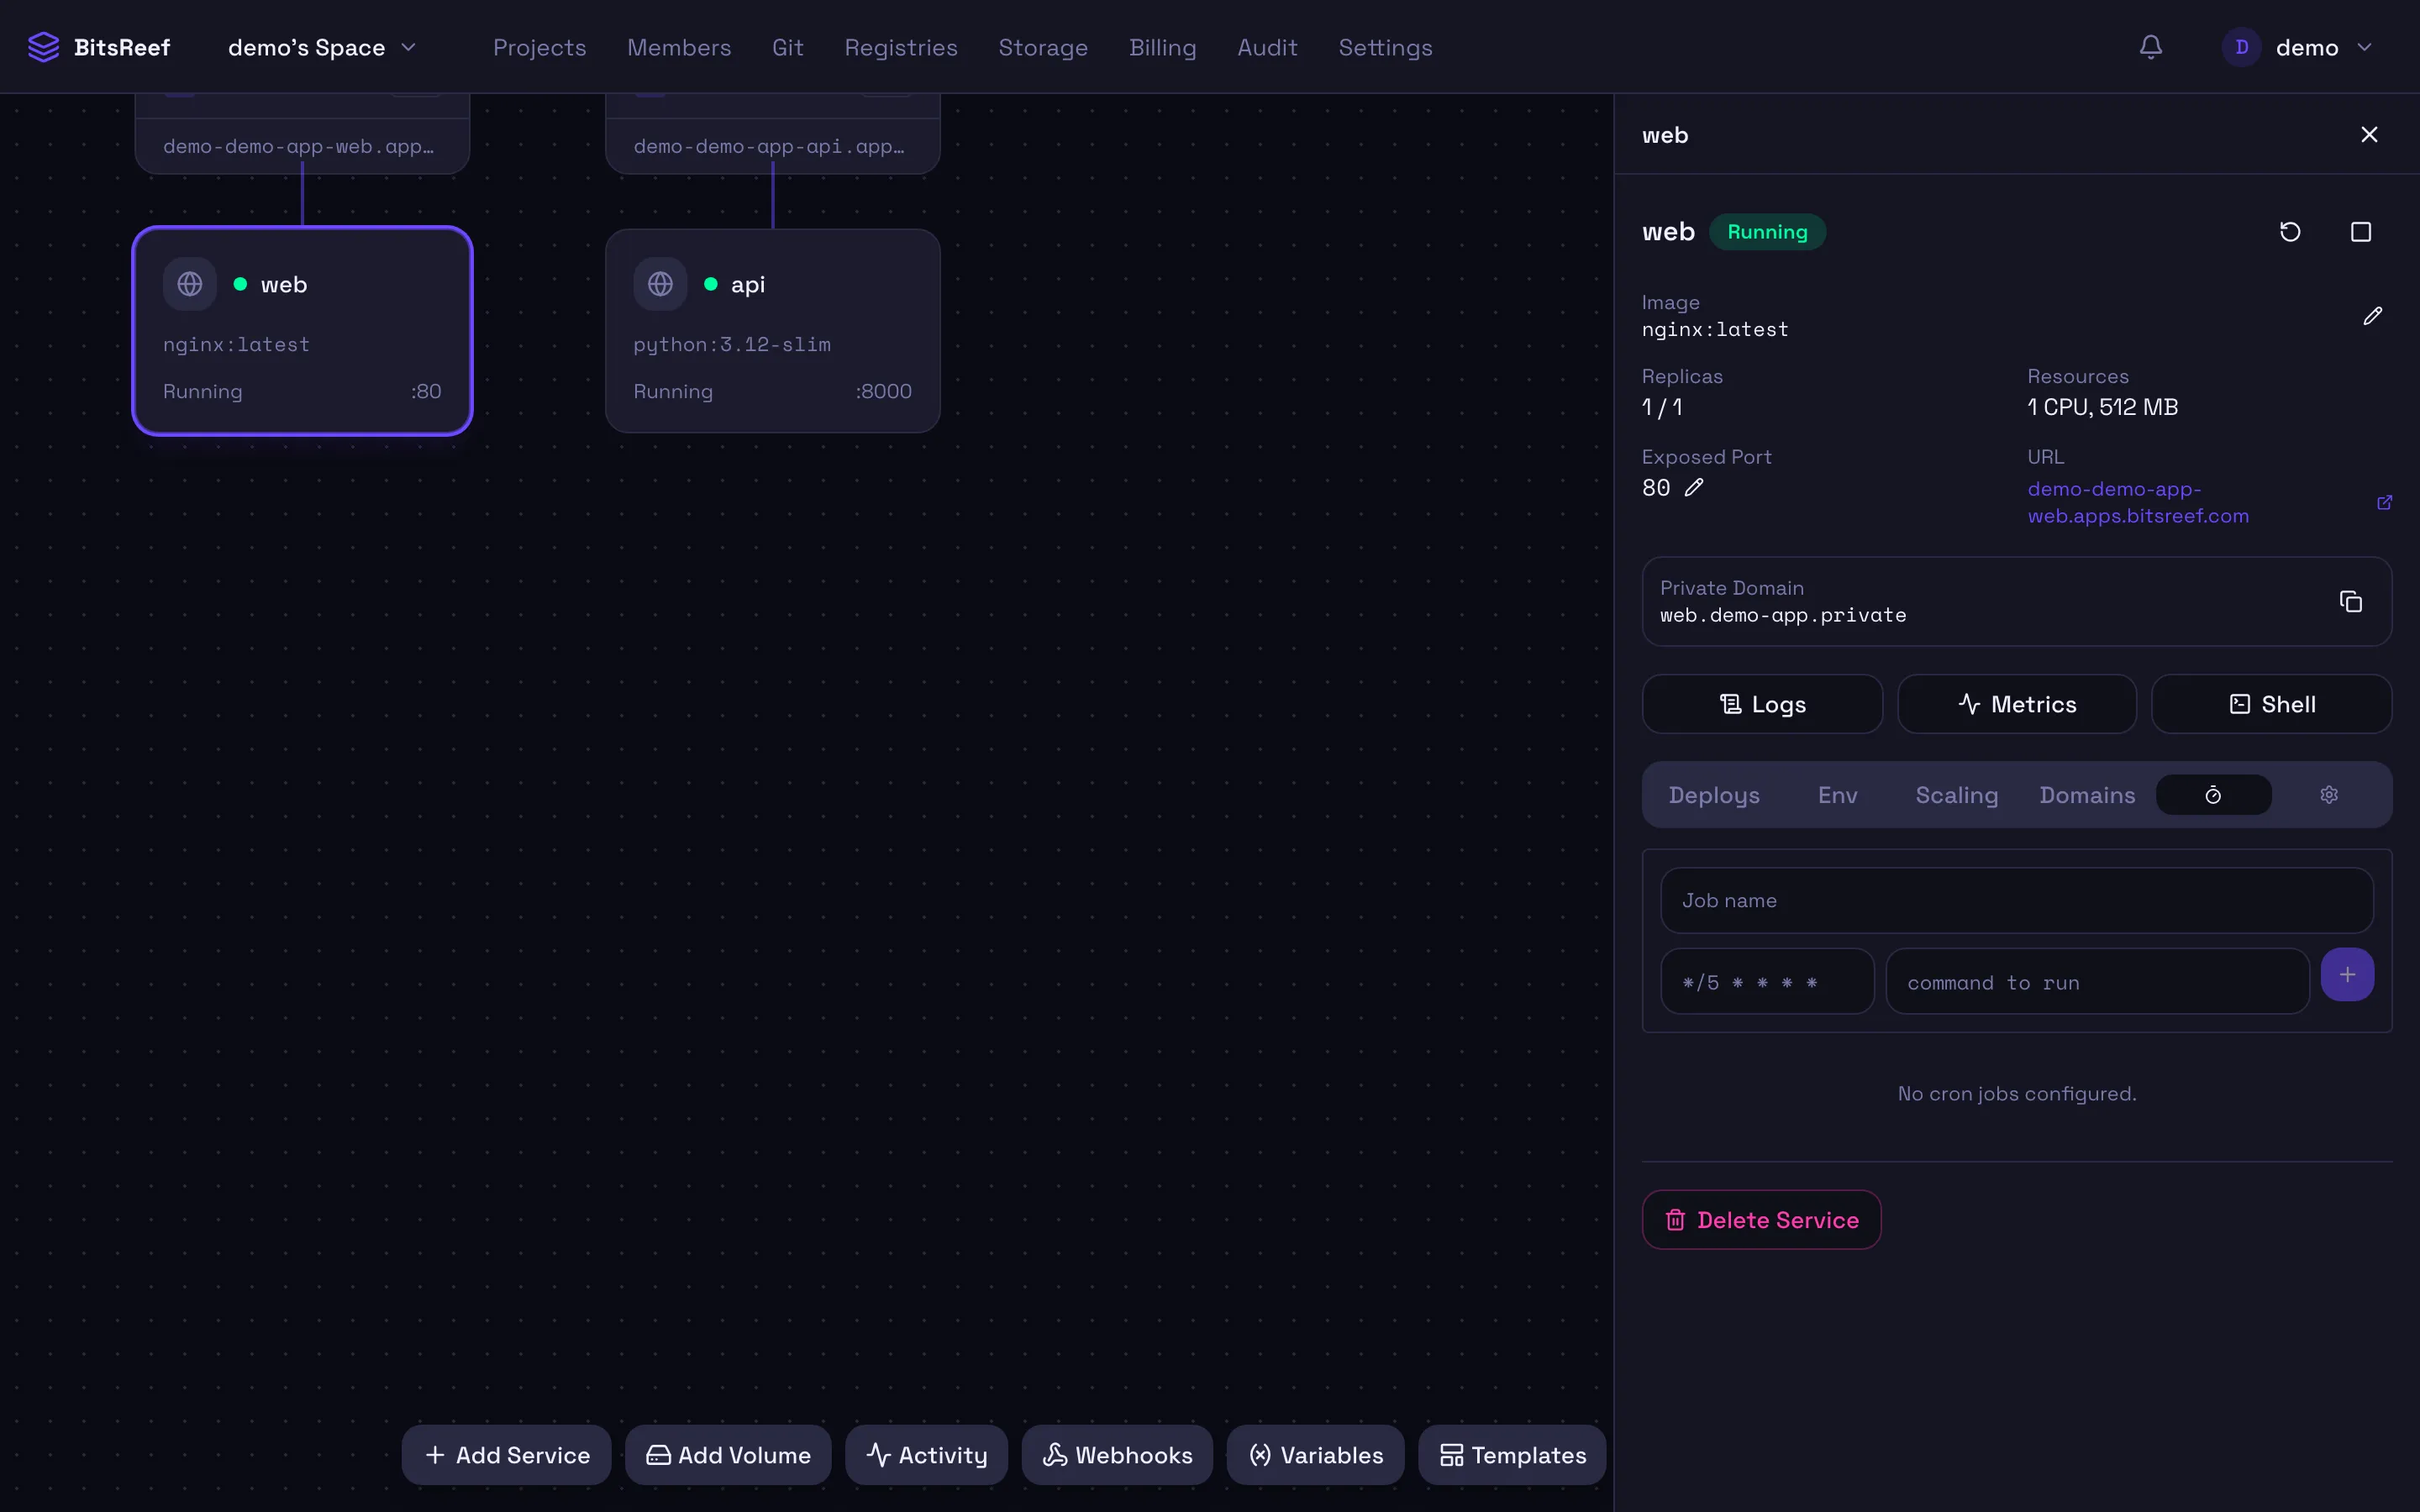Open the gear settings tab in the web panel
Screen dimensions: 2420x1512
point(2329,795)
